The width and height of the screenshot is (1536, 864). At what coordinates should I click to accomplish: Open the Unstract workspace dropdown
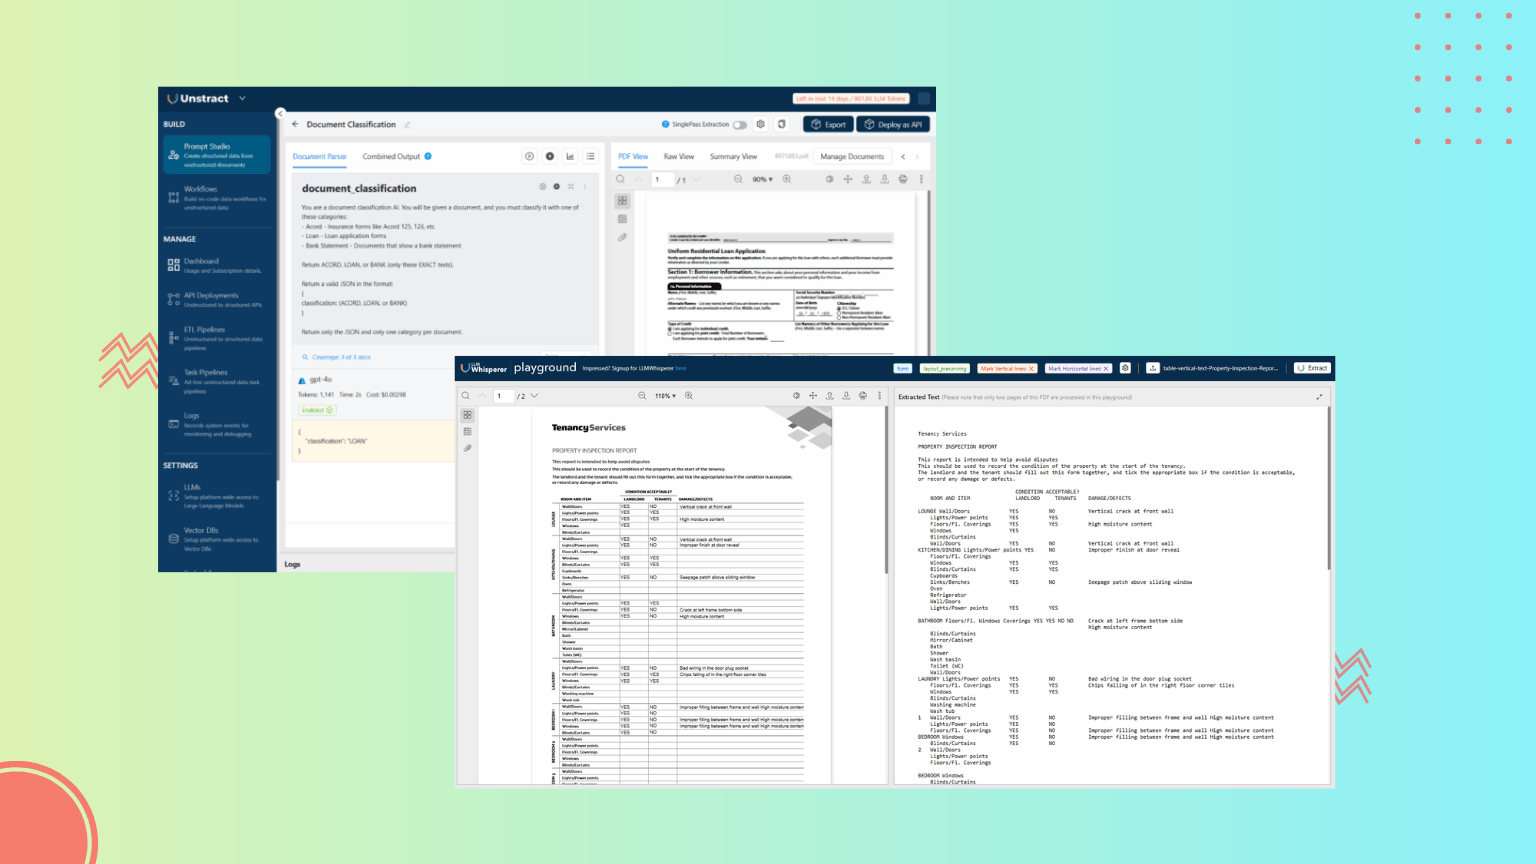coord(243,98)
